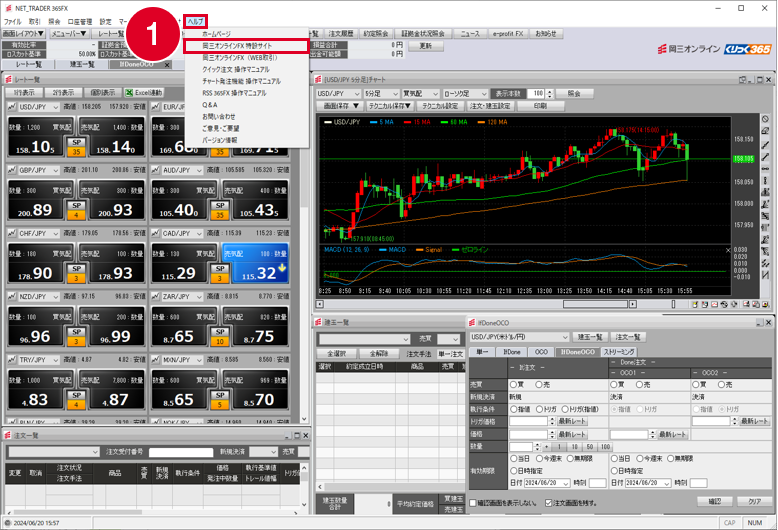Open chart icon for ZAR/JPY rate panel

point(156,296)
